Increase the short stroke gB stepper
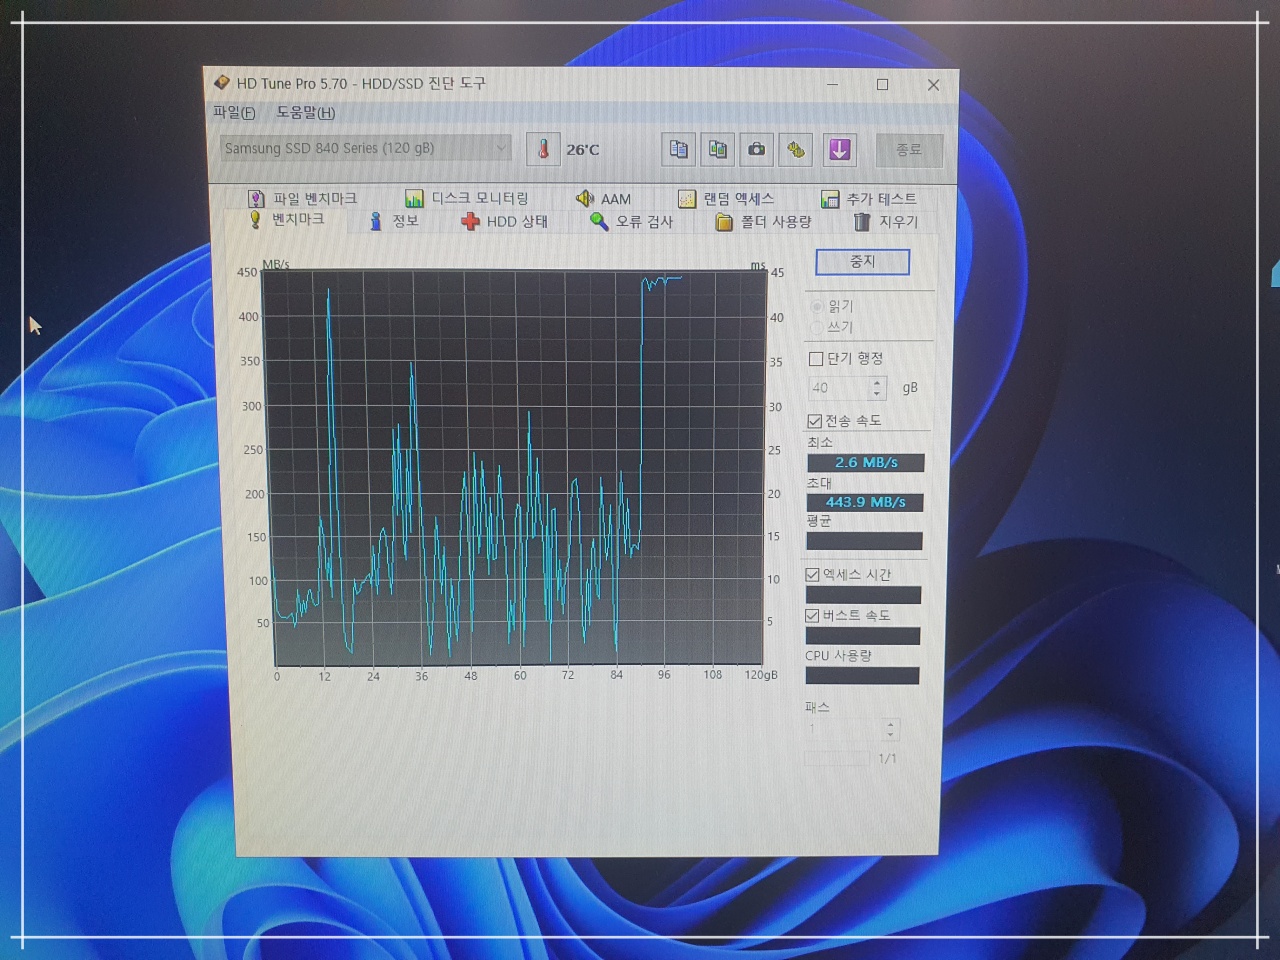Image resolution: width=1280 pixels, height=960 pixels. click(x=878, y=382)
